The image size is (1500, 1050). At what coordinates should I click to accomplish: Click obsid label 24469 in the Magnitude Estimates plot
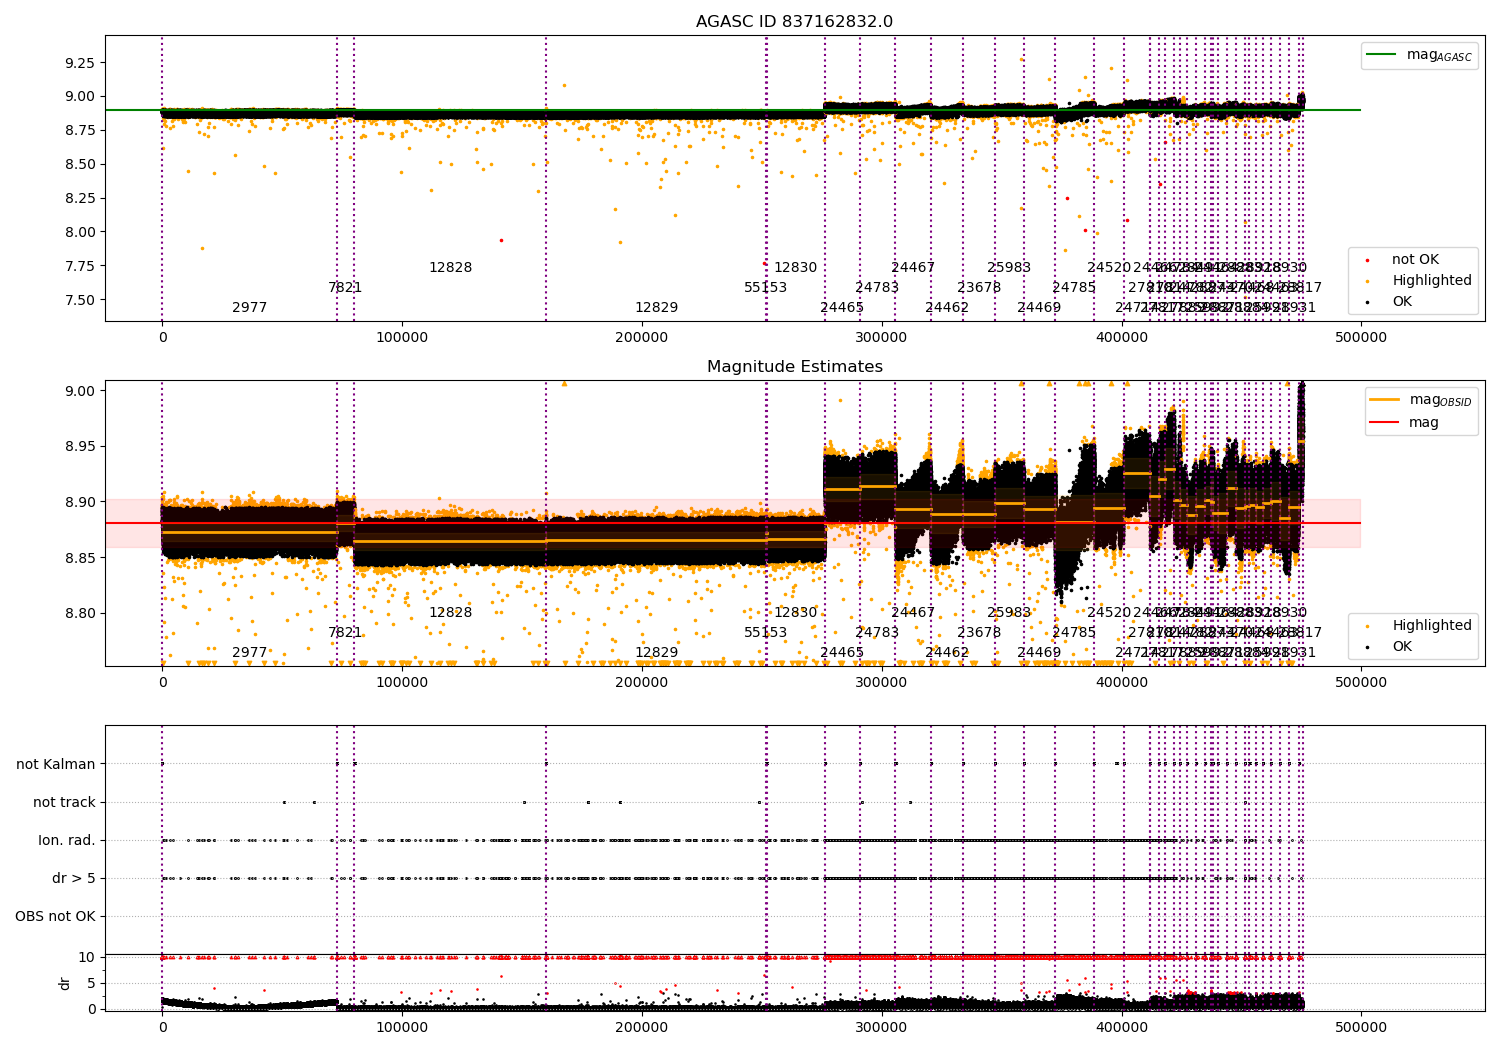[1039, 653]
